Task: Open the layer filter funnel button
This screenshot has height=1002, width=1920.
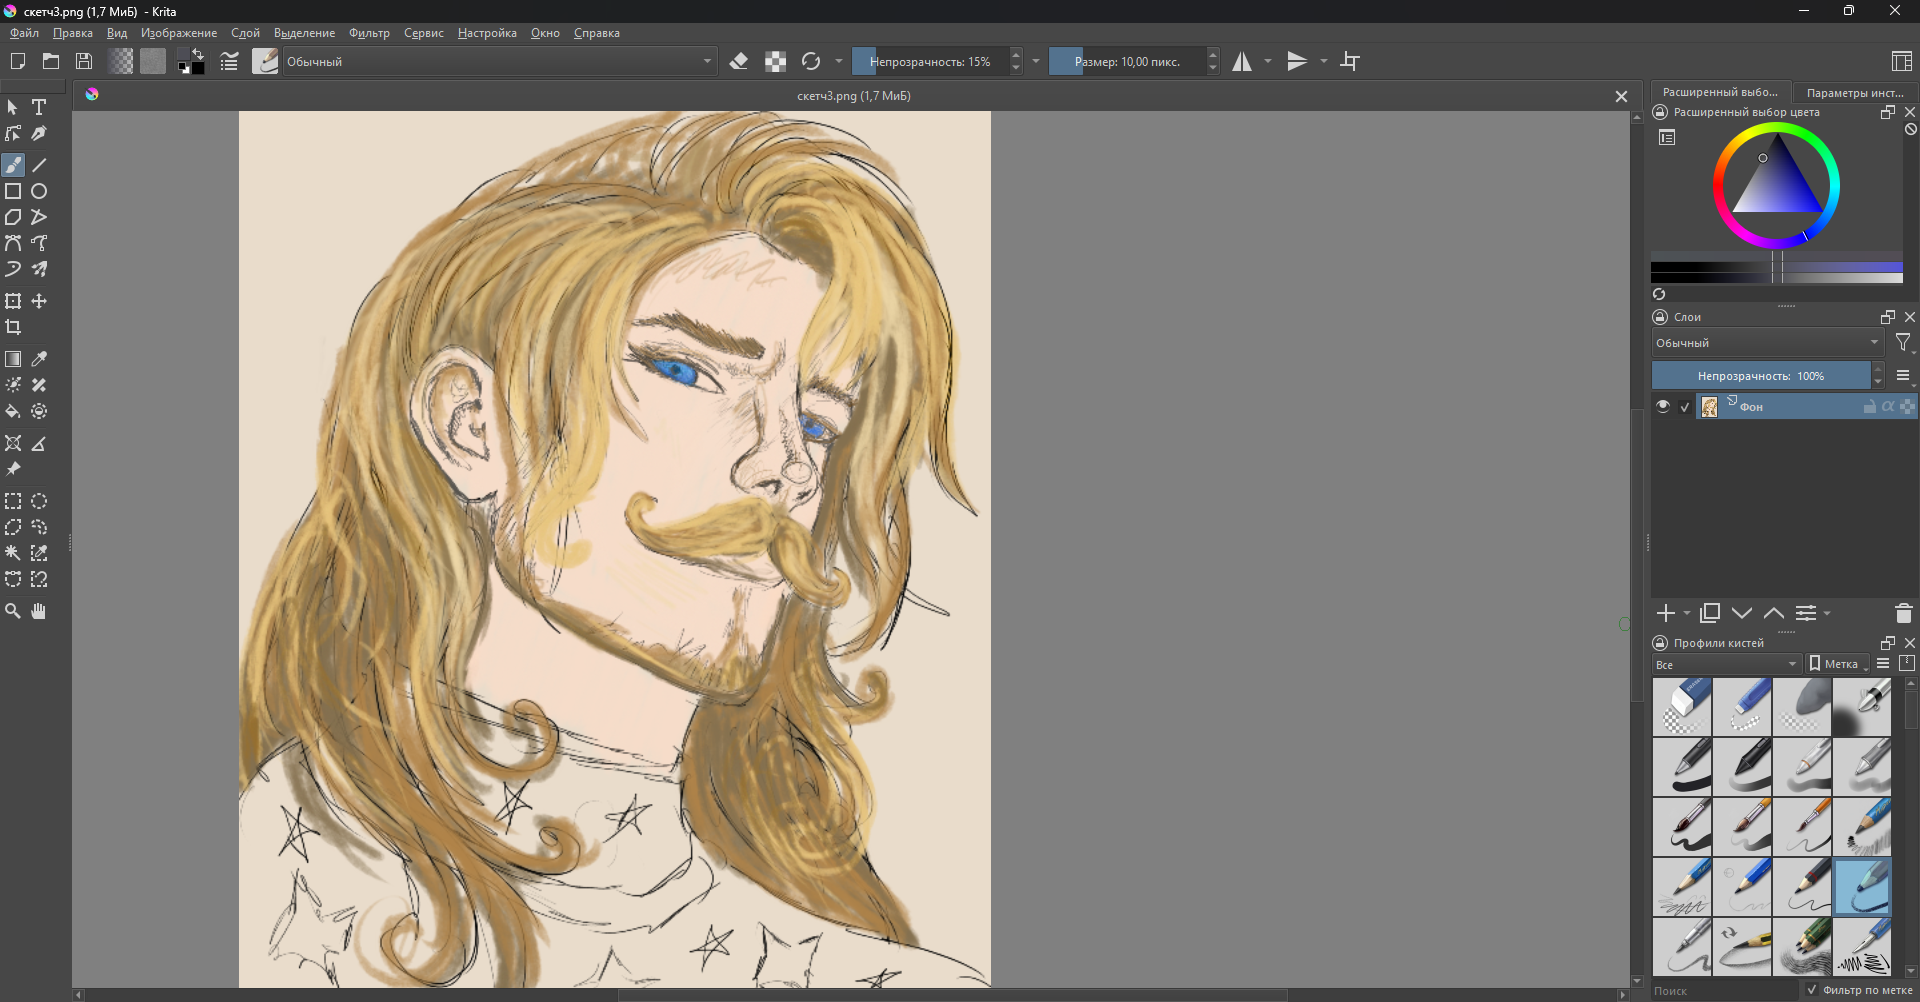Action: (1903, 343)
